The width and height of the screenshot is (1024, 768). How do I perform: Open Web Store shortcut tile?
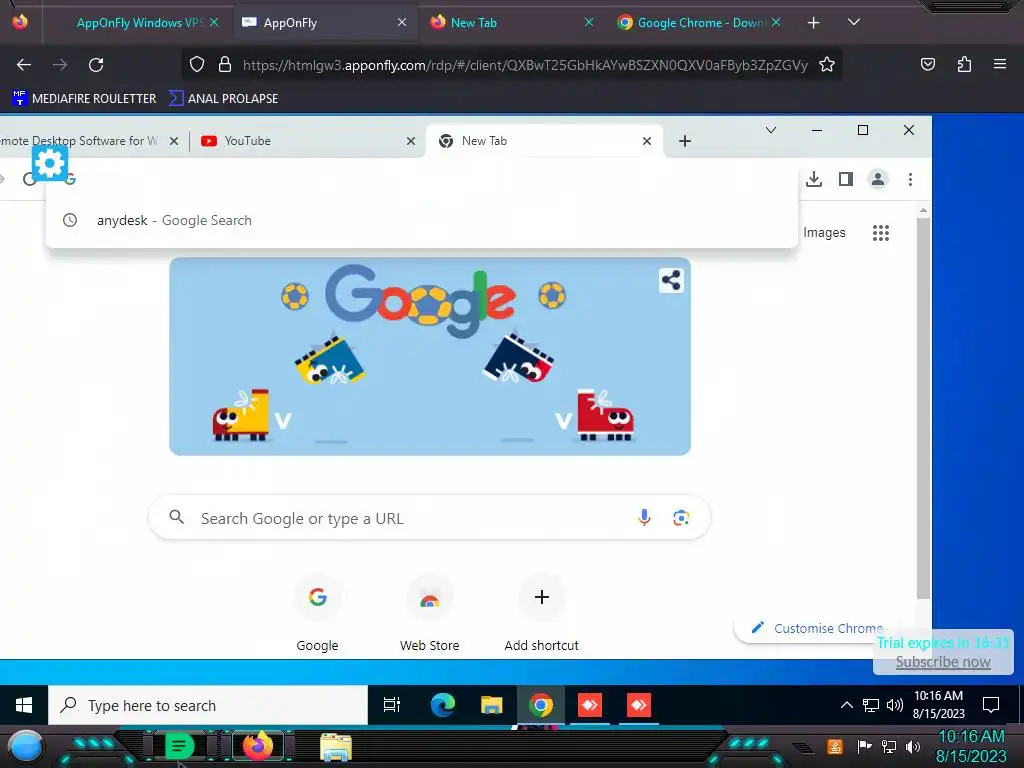429,613
